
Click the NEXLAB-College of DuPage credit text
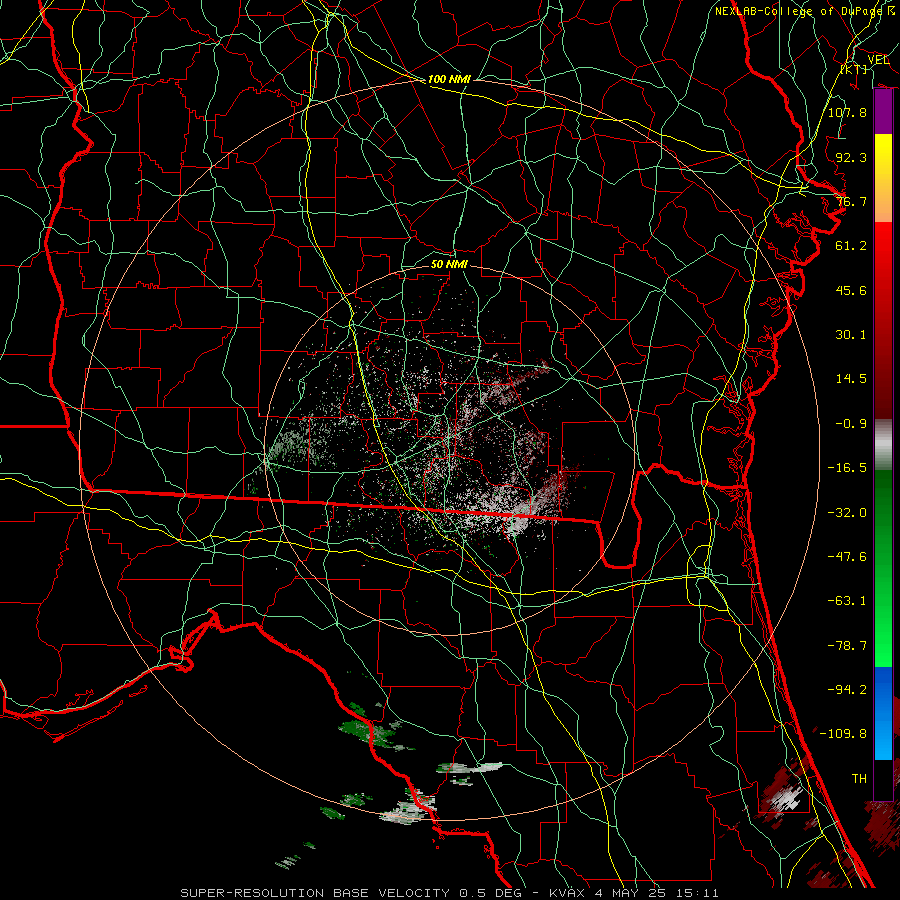pos(805,11)
